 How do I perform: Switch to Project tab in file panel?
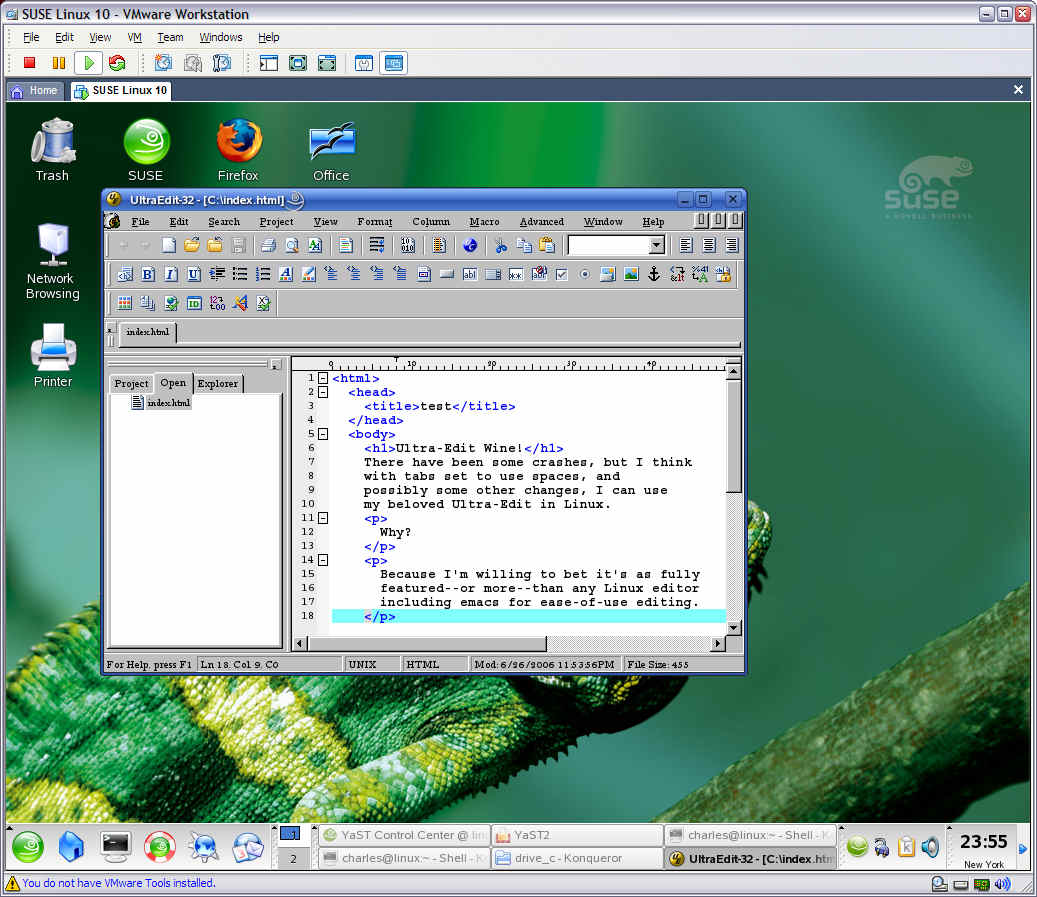click(x=131, y=384)
